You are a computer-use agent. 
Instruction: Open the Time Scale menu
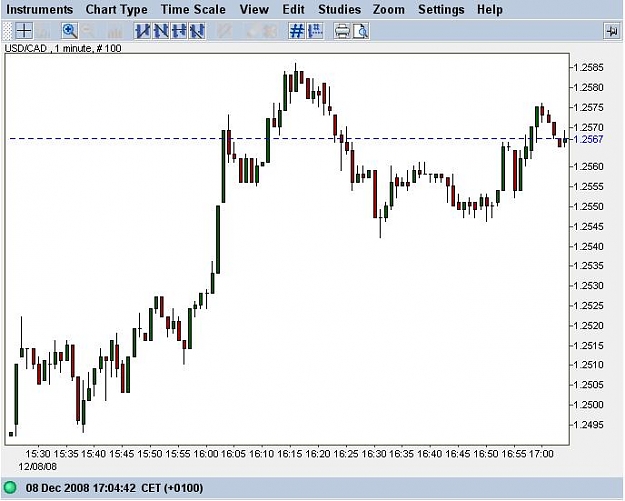[193, 10]
